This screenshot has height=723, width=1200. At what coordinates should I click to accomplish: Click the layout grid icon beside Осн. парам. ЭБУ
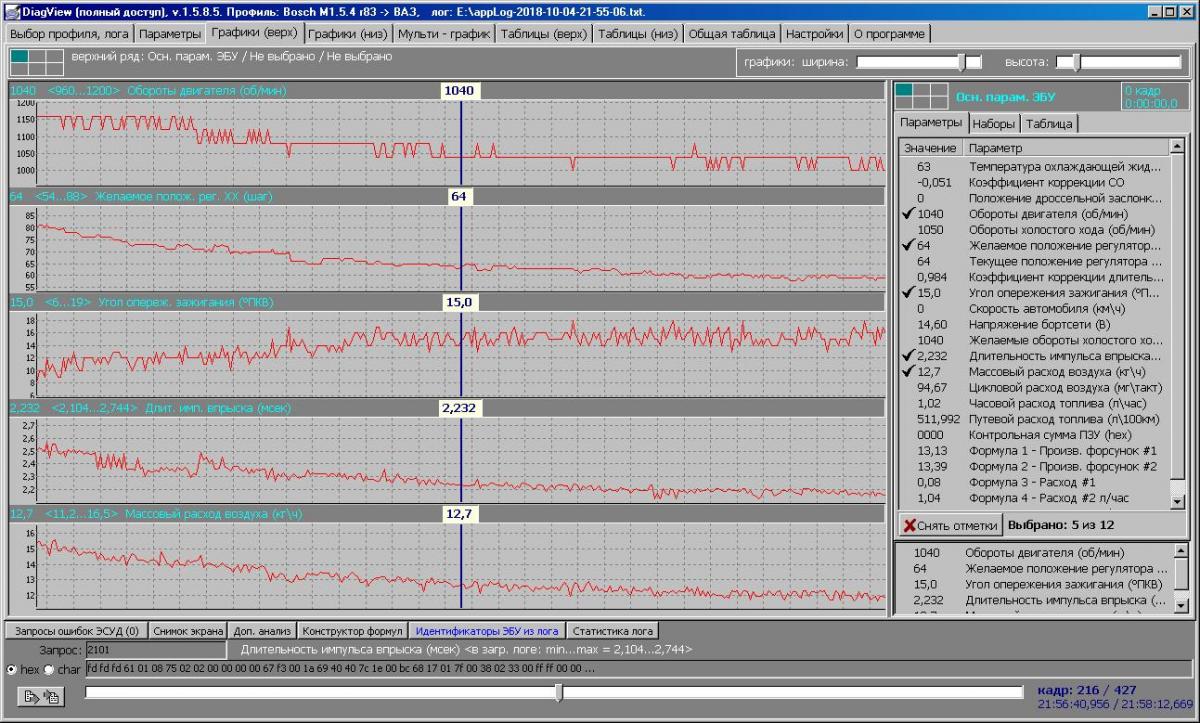click(920, 96)
